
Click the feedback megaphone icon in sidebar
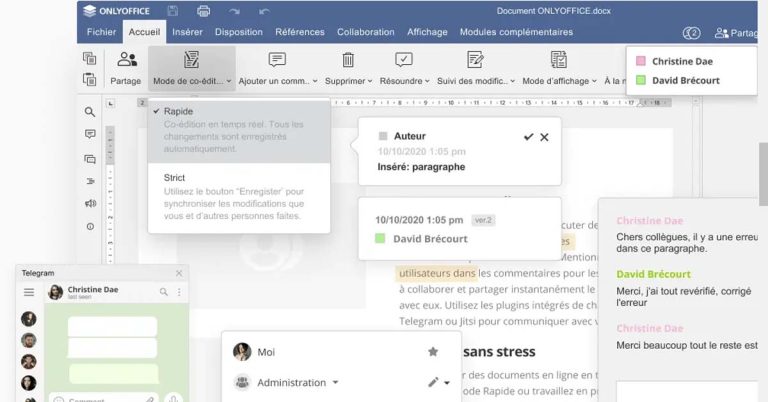click(x=90, y=203)
